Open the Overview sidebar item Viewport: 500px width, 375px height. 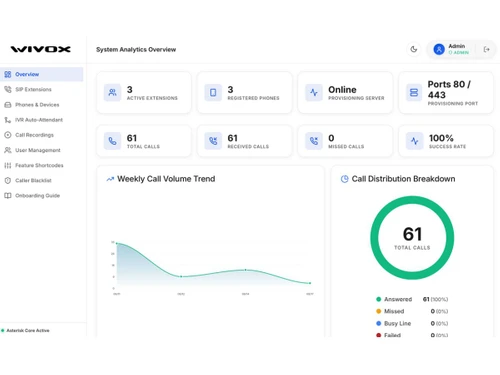pos(42,74)
